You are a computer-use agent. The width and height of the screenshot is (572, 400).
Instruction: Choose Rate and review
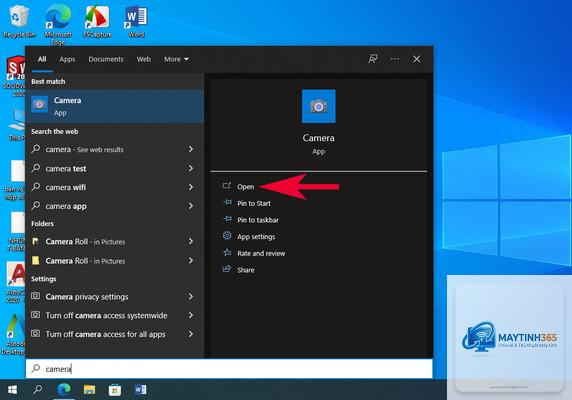[x=261, y=253]
